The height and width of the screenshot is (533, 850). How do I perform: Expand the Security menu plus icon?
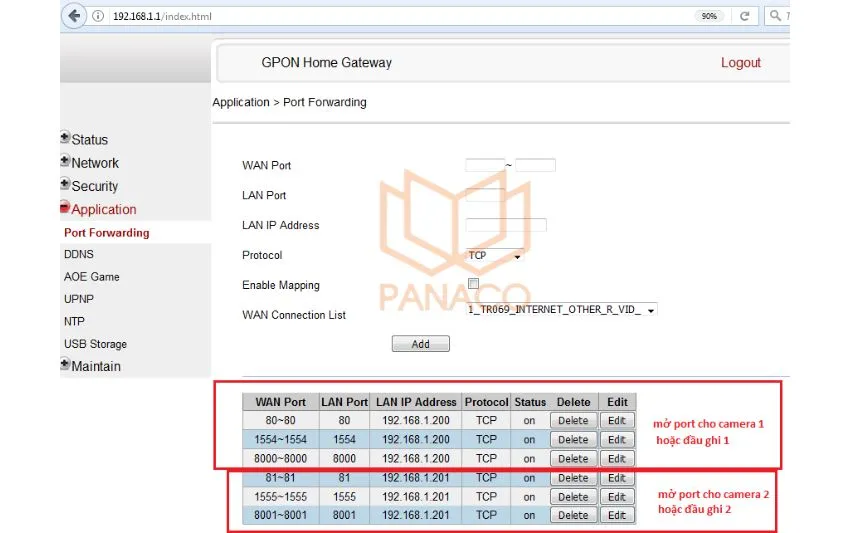pyautogui.click(x=65, y=184)
